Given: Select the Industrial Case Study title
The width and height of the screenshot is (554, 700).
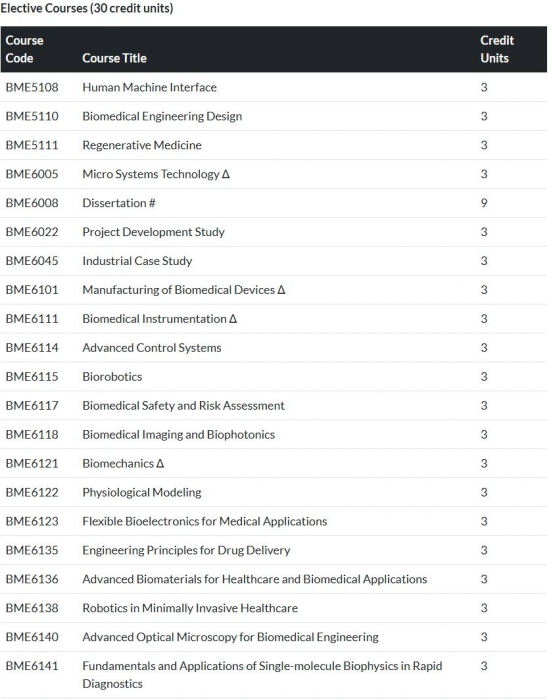Looking at the screenshot, I should coord(137,261).
